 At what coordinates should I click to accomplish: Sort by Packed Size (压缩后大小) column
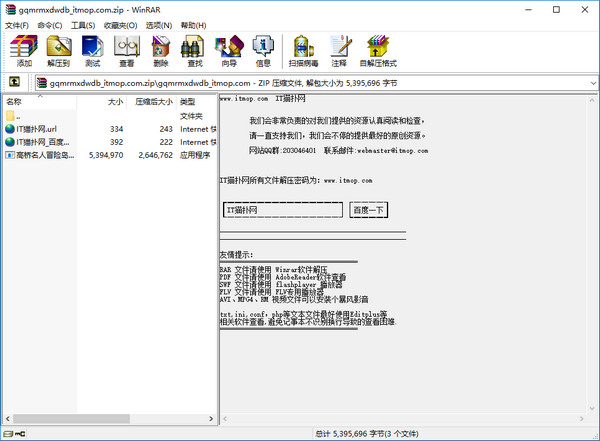(x=151, y=102)
